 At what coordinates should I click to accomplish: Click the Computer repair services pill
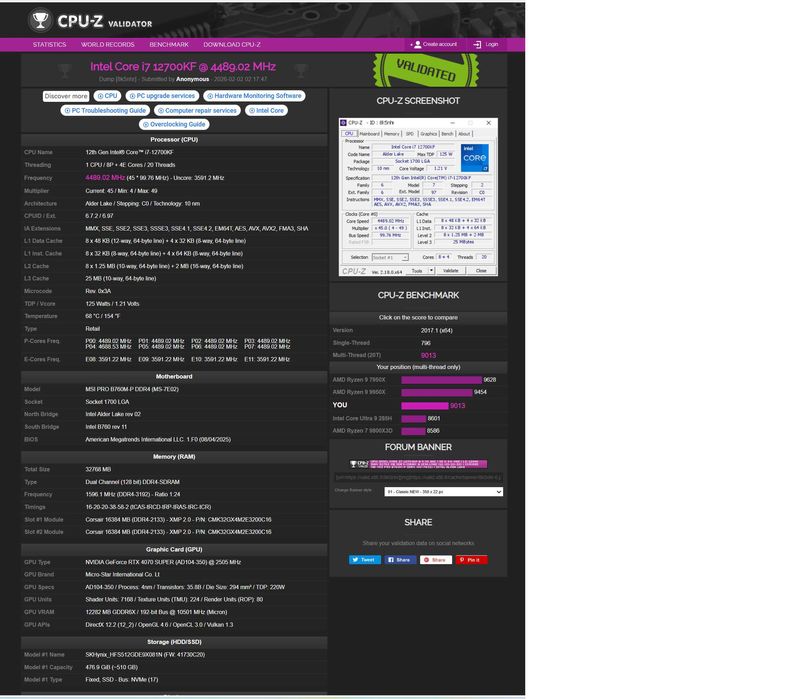pyautogui.click(x=197, y=111)
